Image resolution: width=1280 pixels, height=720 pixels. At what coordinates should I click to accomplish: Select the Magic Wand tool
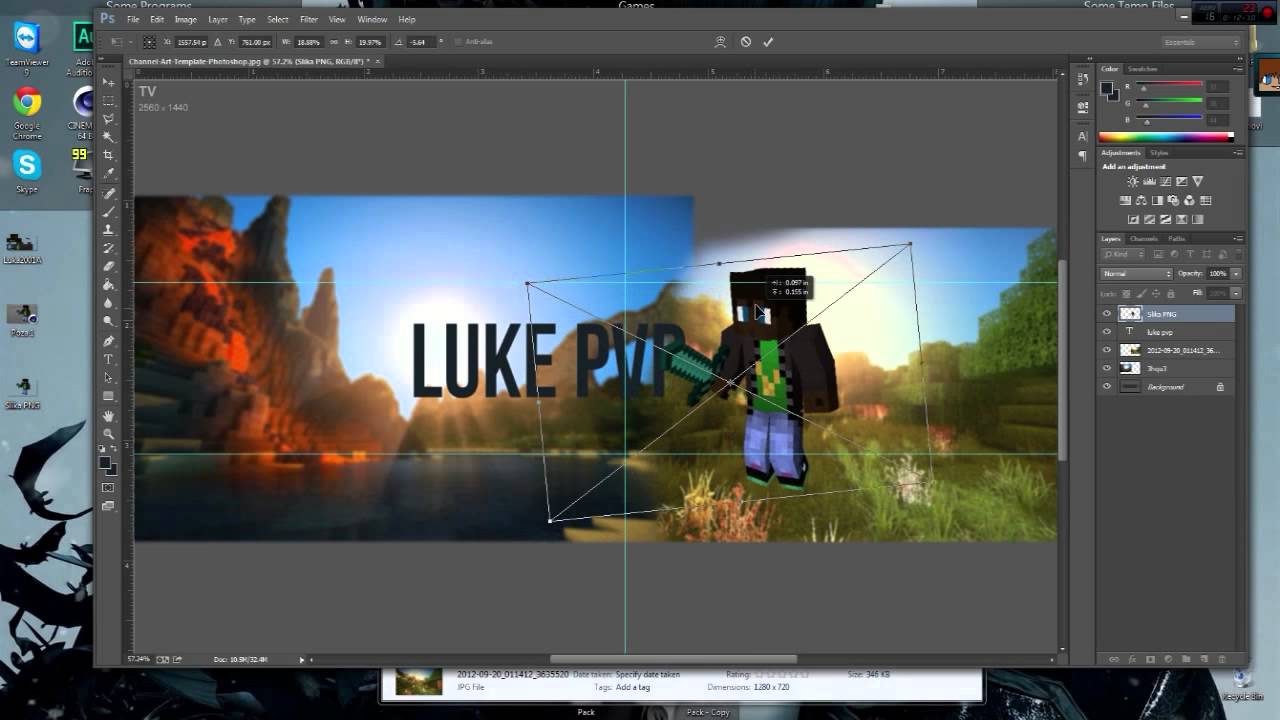point(109,137)
